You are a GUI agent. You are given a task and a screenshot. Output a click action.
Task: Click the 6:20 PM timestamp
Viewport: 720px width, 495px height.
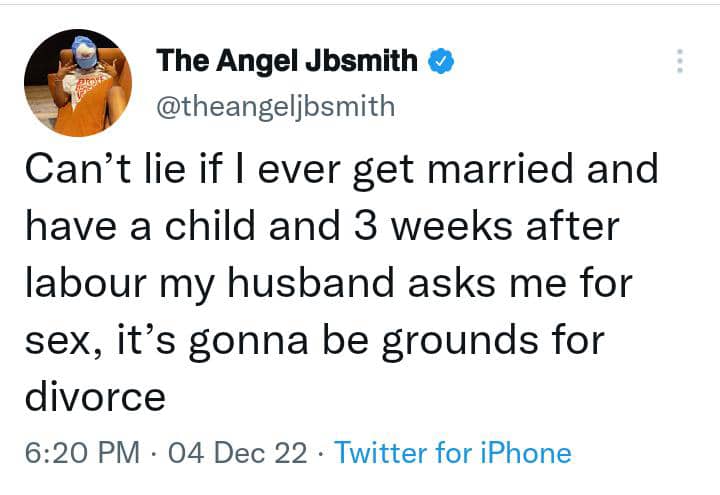(81, 452)
